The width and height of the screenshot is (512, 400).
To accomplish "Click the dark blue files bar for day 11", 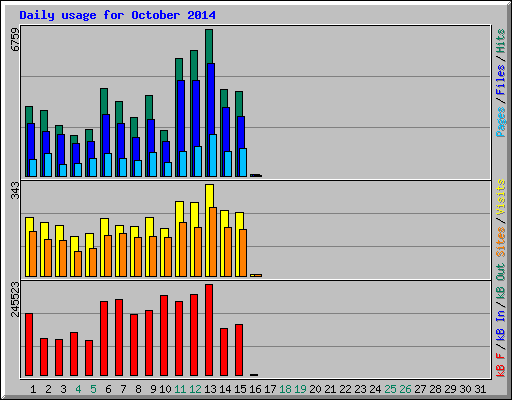I will click(x=181, y=116).
